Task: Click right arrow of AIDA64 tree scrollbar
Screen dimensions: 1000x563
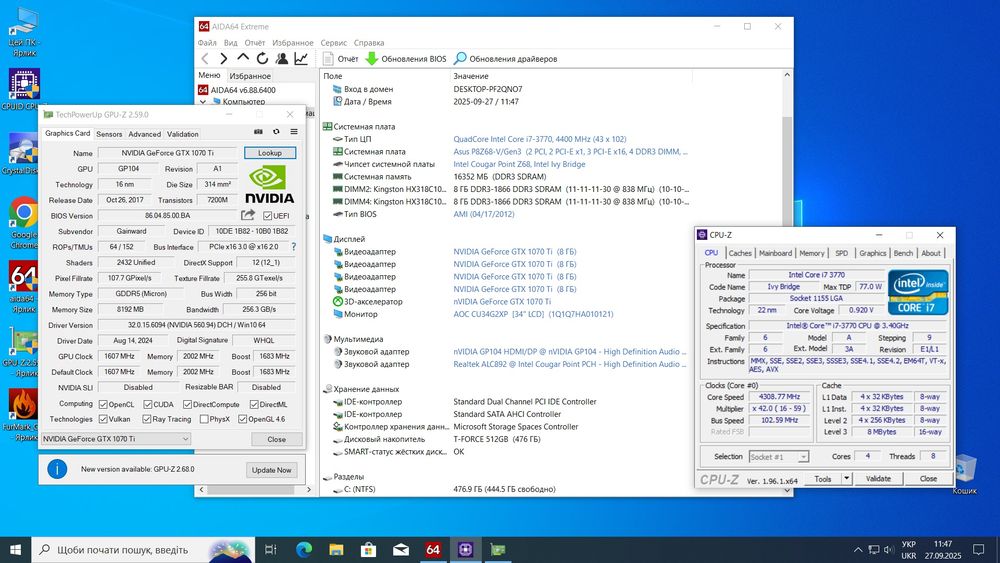Action: 309,490
